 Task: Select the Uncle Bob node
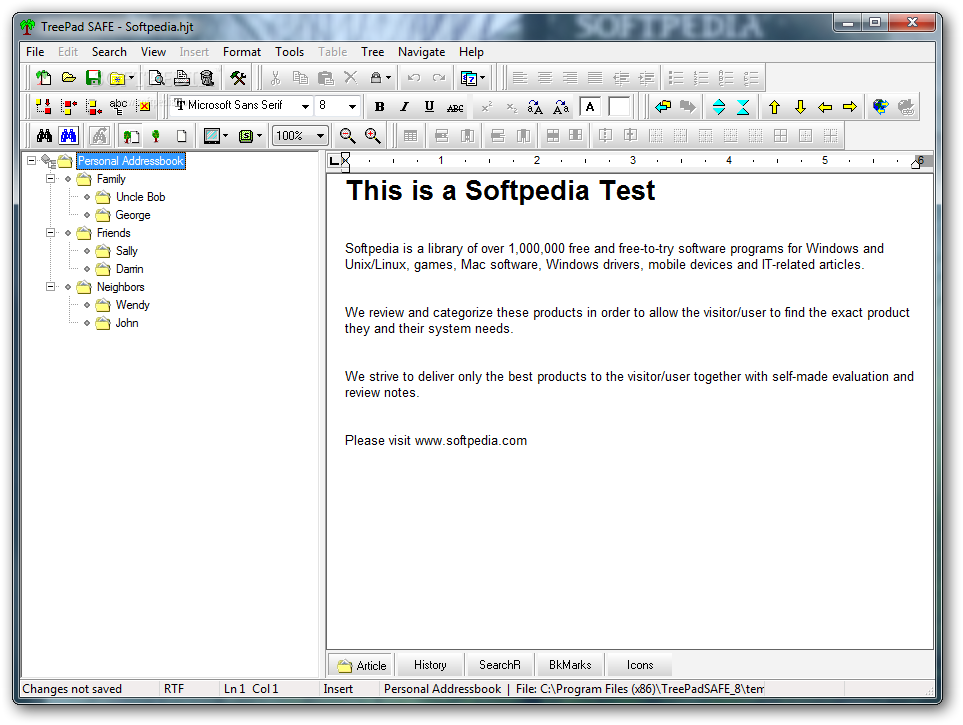[x=141, y=197]
